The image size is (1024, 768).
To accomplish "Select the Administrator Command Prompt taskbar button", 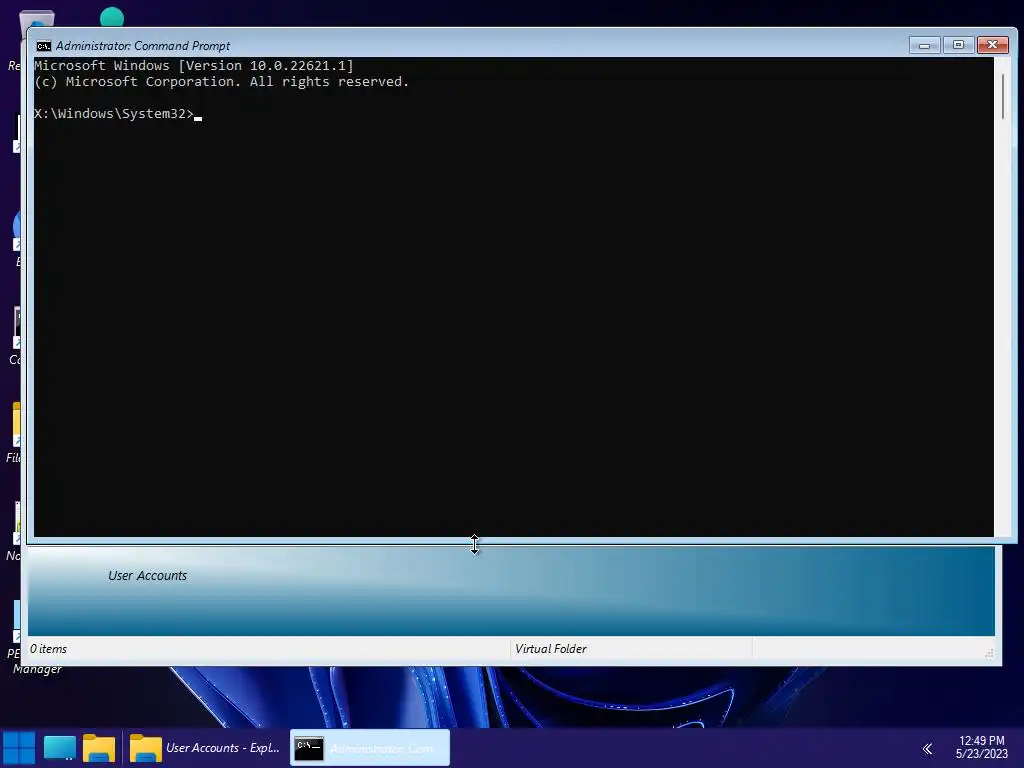I will click(370, 748).
